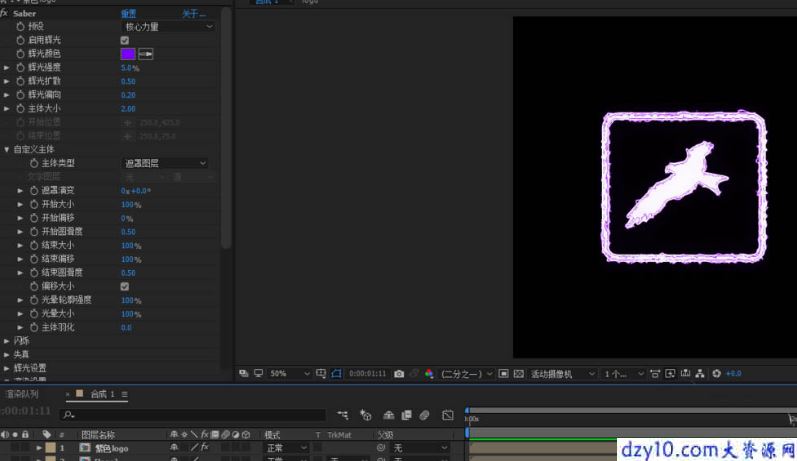Toggle stopwatch for 辉光颜色 property

(20, 54)
